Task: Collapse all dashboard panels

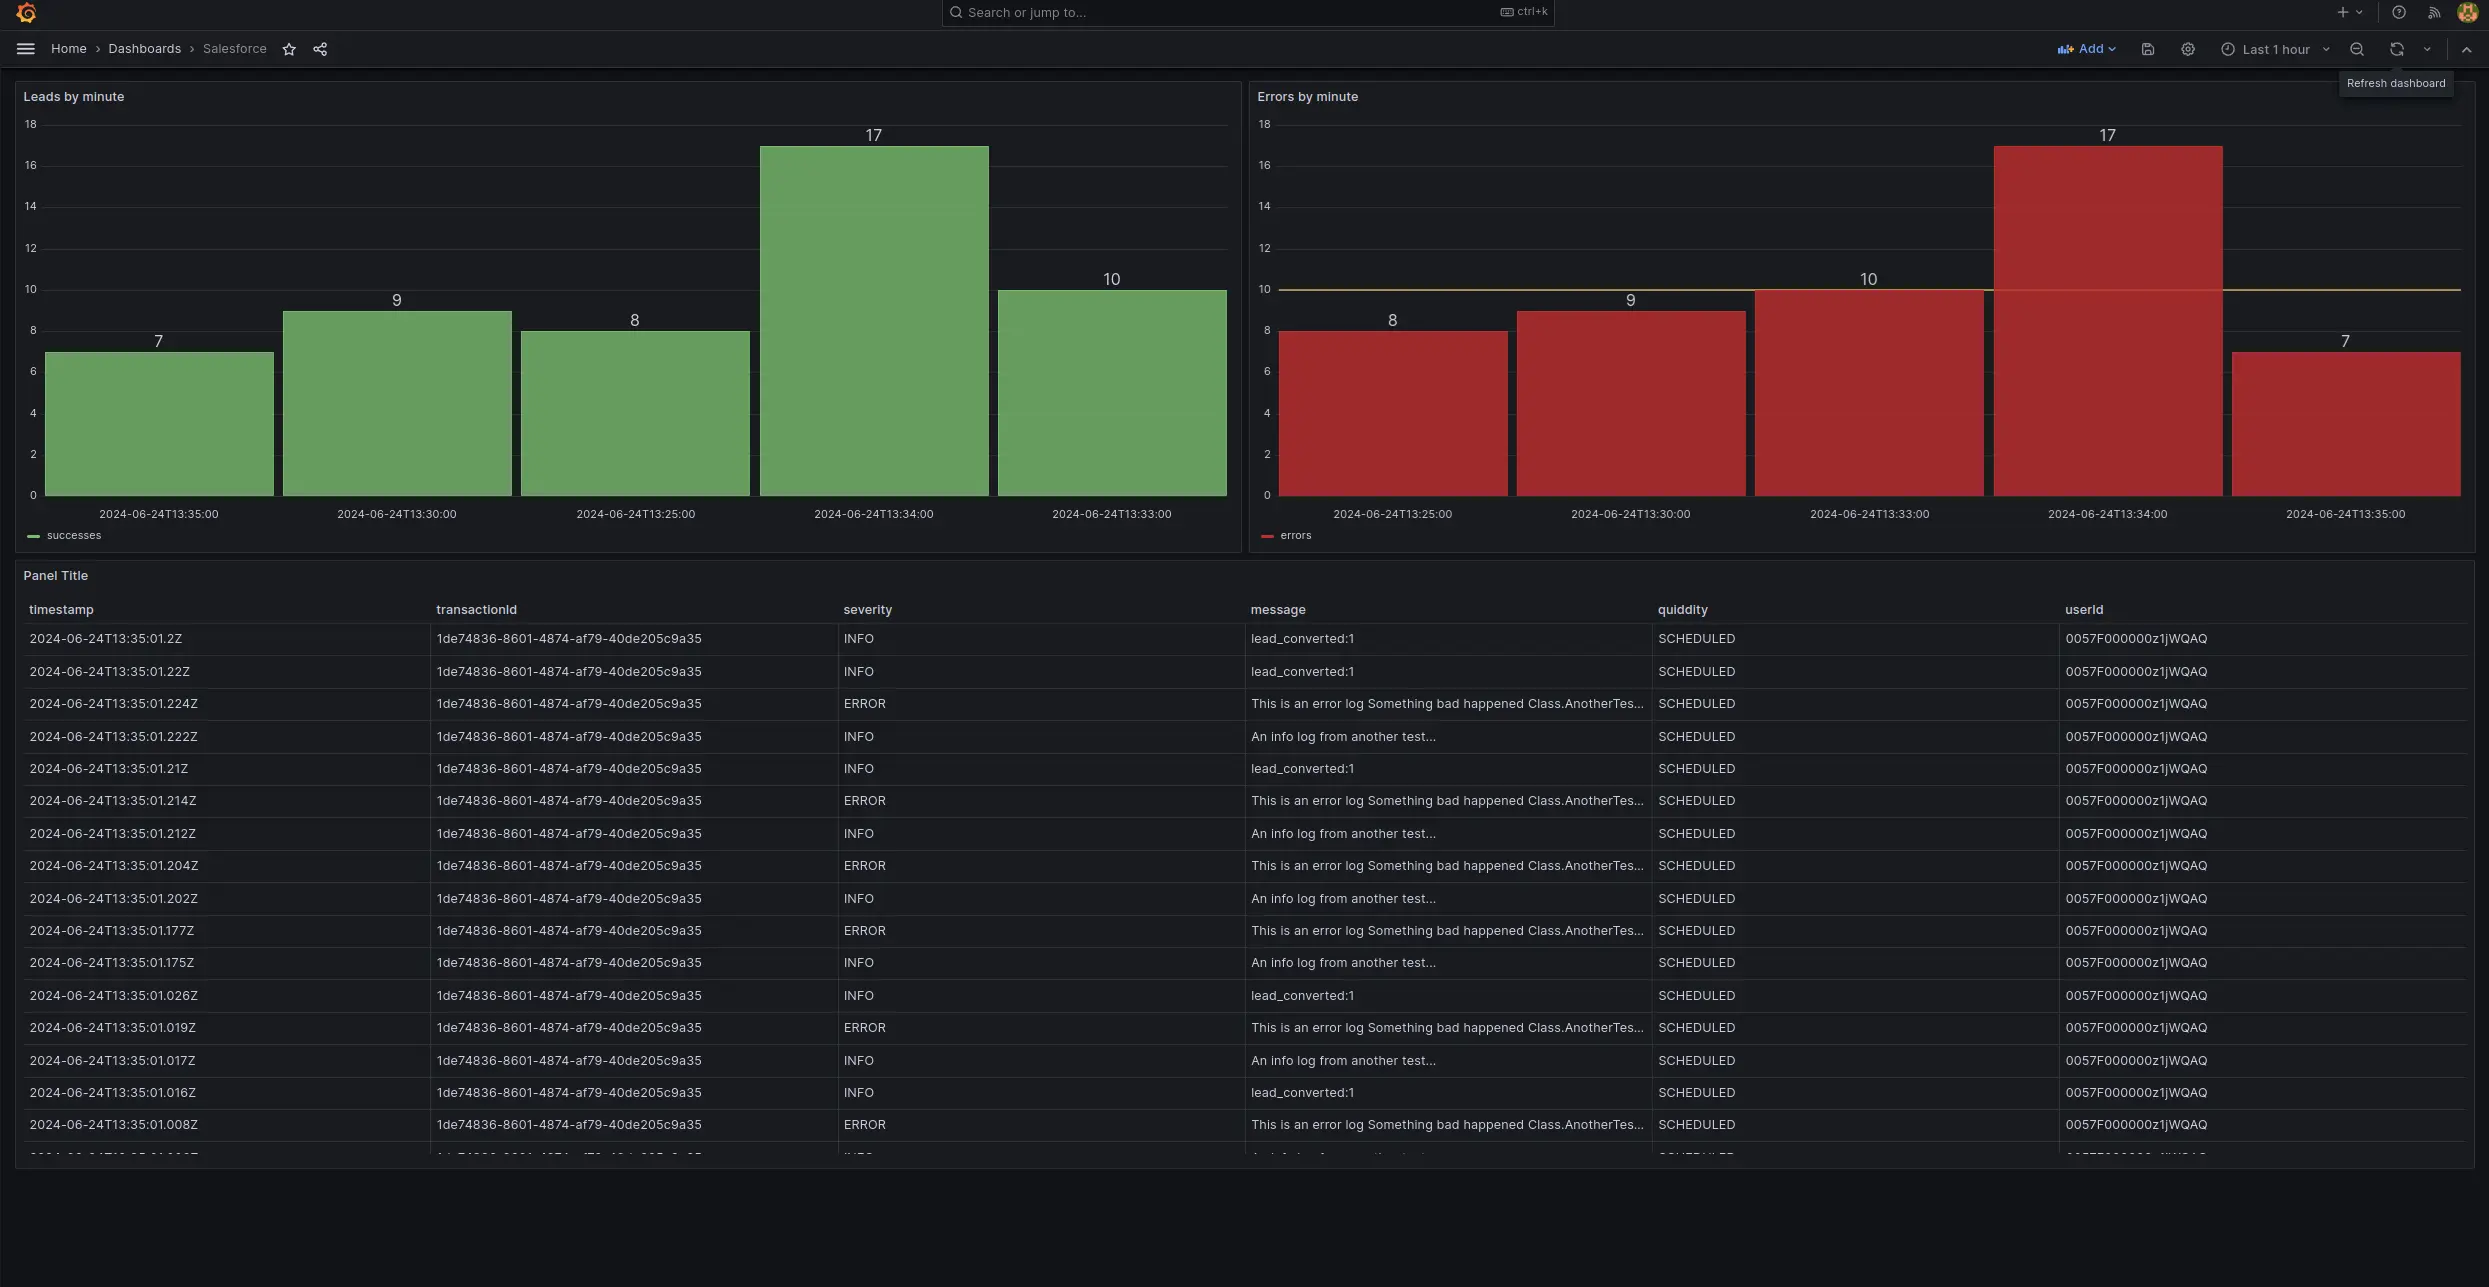Action: (x=2466, y=48)
